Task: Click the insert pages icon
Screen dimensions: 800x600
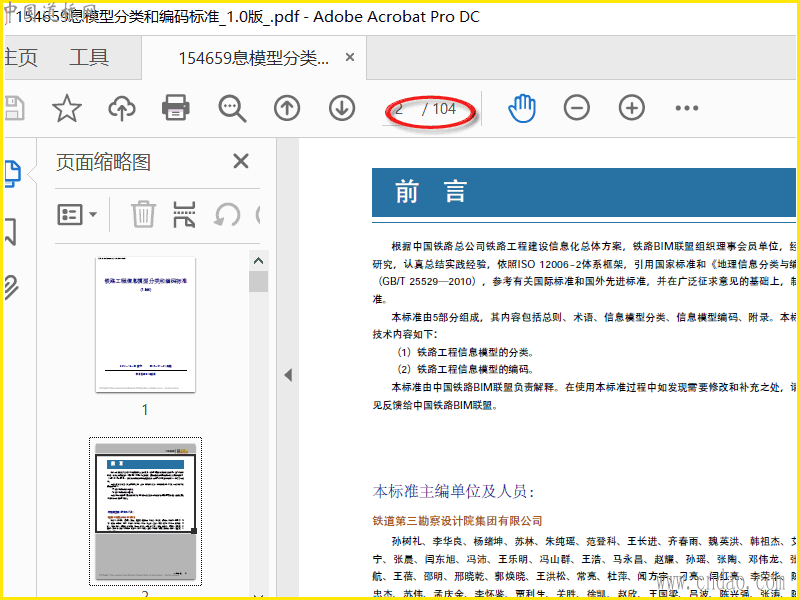Action: click(184, 214)
